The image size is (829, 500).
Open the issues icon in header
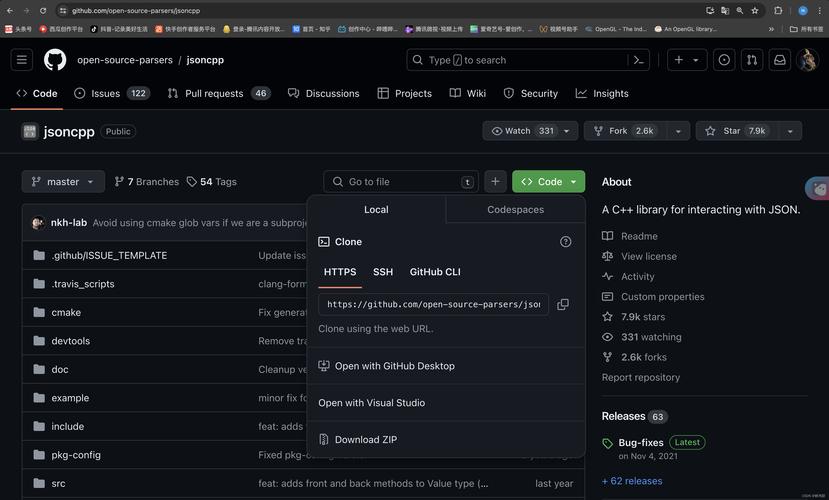point(724,60)
